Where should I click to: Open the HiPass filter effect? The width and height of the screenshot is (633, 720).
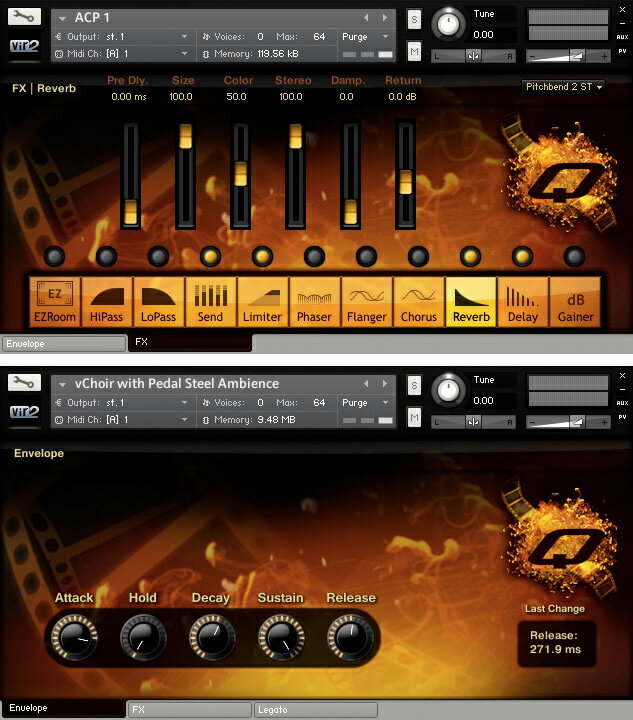[x=106, y=302]
